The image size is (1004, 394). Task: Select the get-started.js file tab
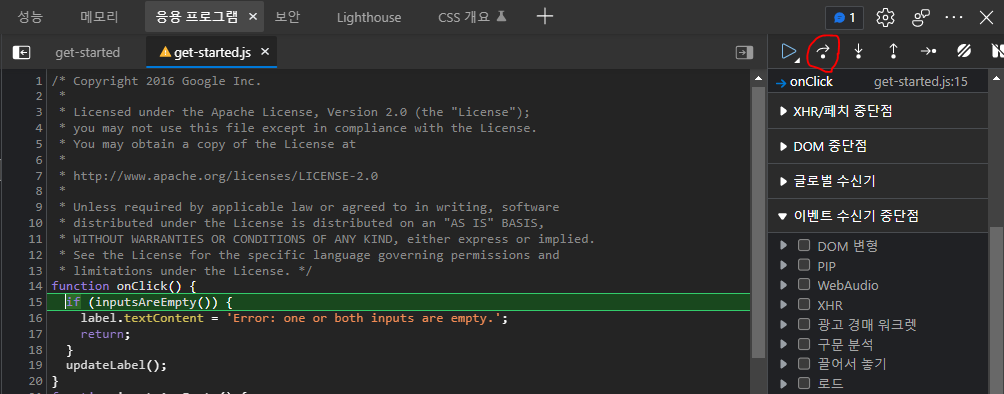(212, 53)
